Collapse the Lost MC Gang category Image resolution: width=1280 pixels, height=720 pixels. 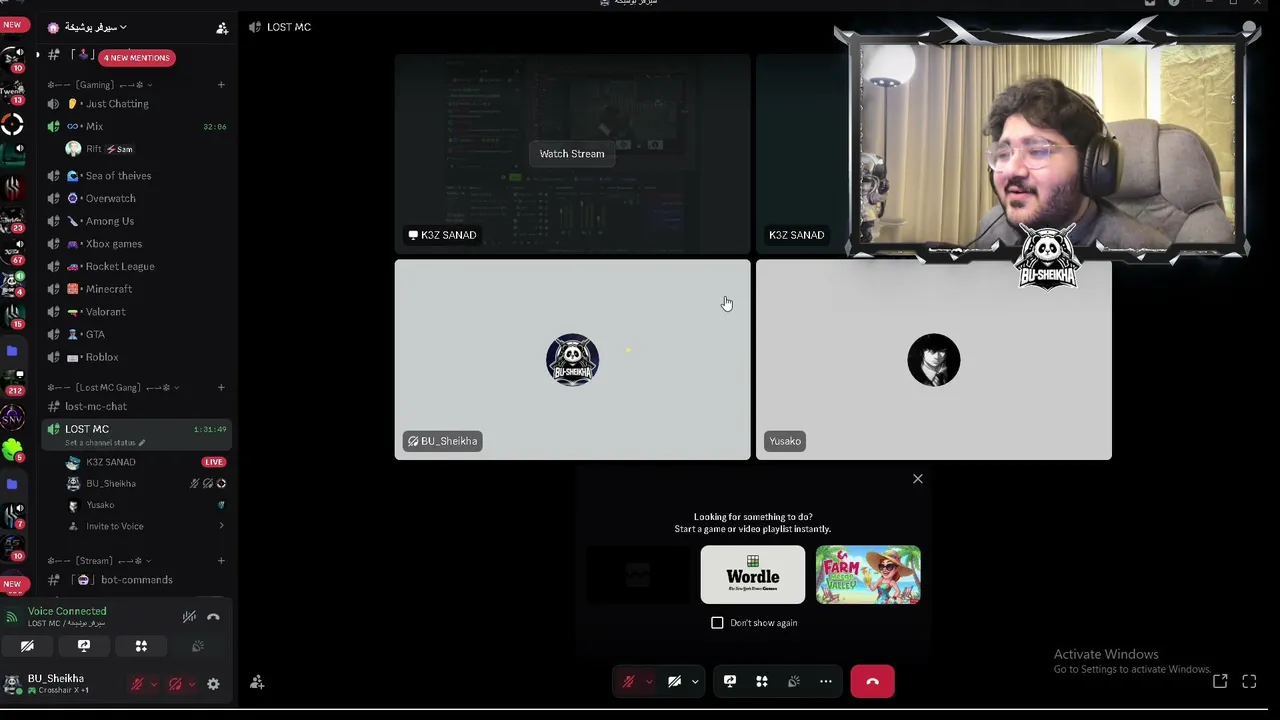[113, 388]
